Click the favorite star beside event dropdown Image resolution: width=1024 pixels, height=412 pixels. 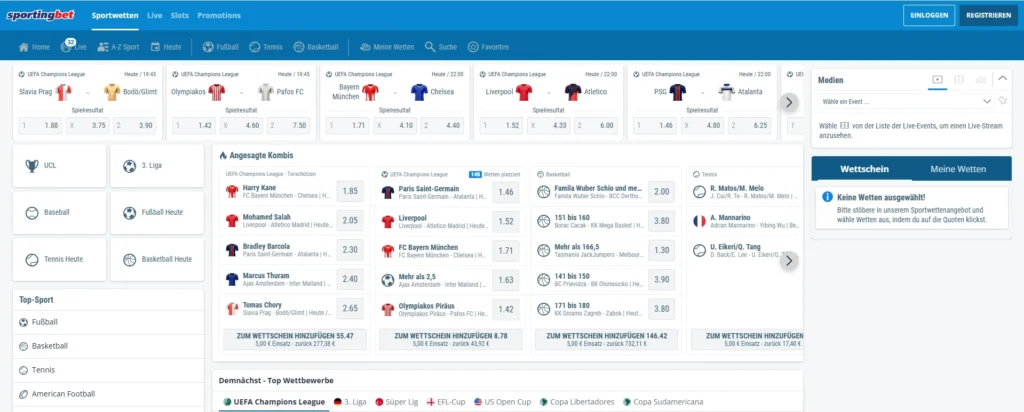pos(1002,101)
